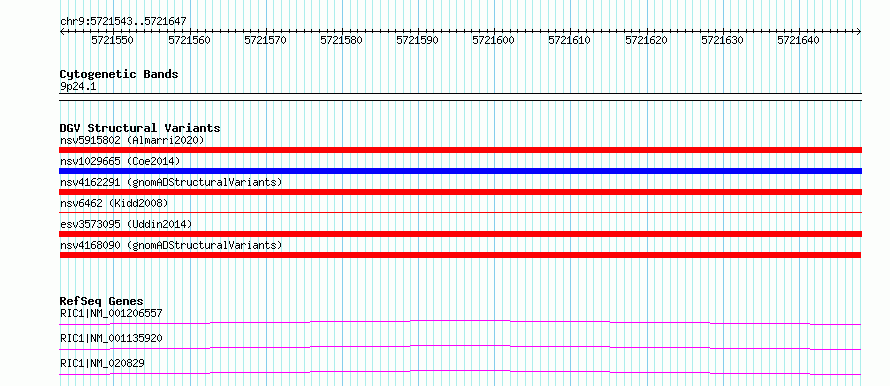Select the magenta RIC1|NM_020829 gene line
Image resolution: width=890 pixels, height=386 pixels.
click(x=460, y=372)
